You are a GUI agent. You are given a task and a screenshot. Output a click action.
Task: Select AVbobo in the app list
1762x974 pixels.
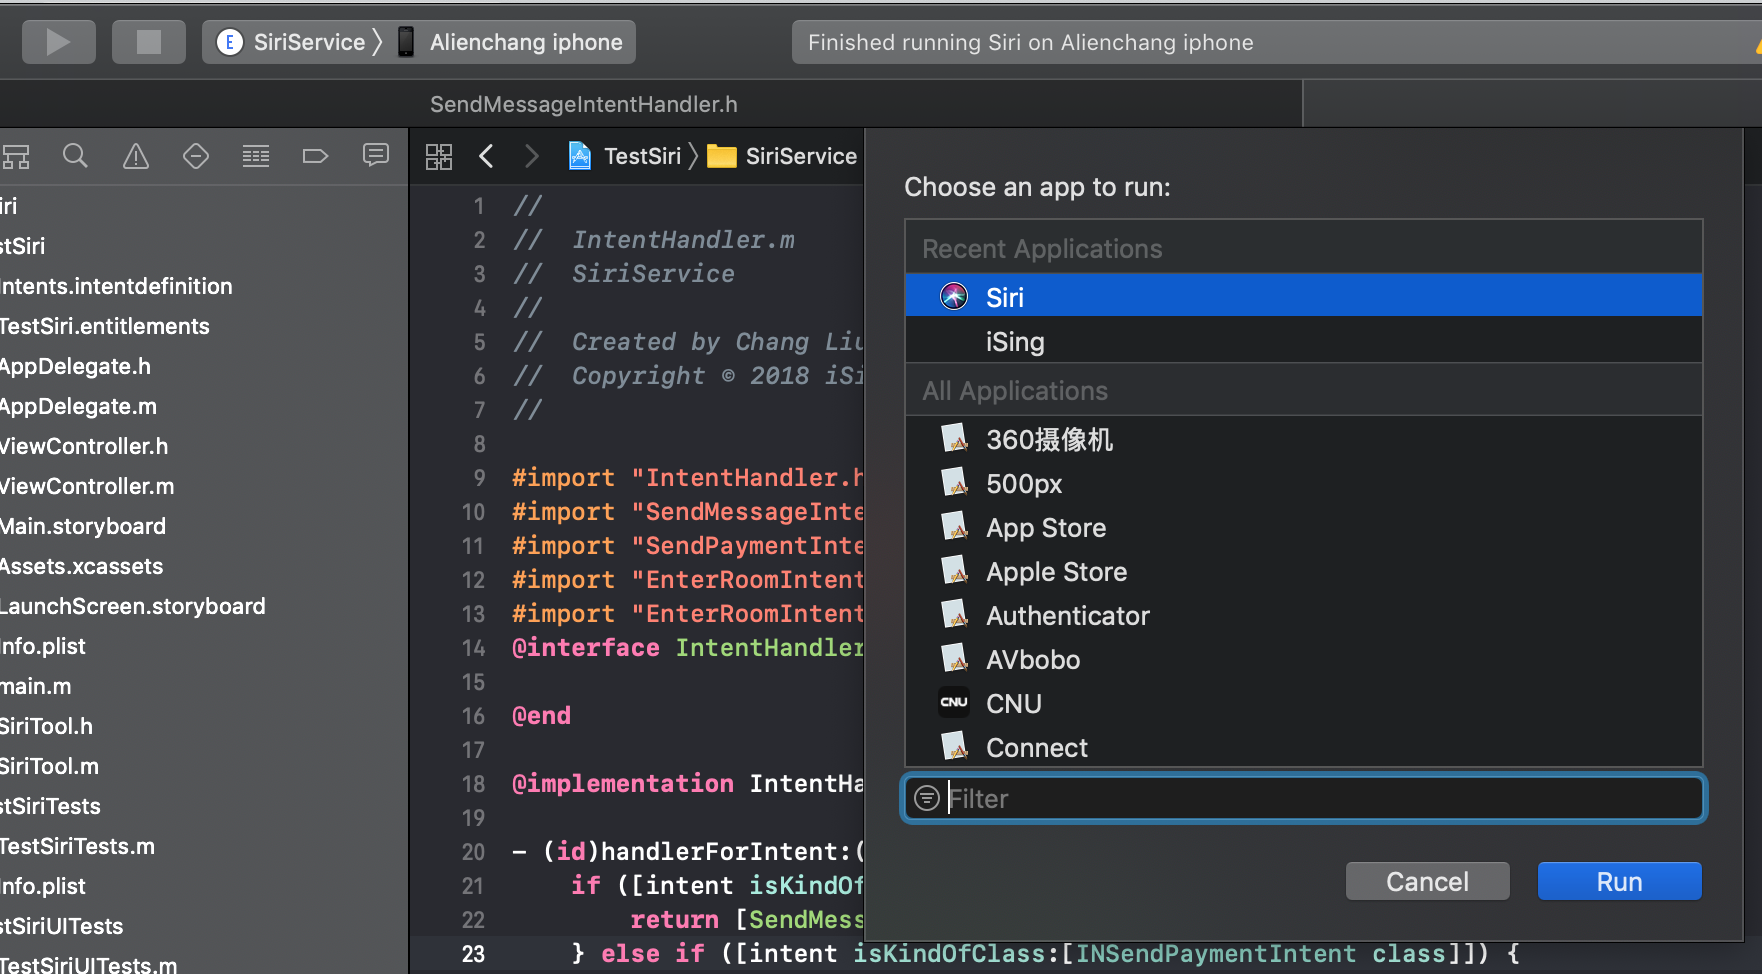click(1303, 659)
